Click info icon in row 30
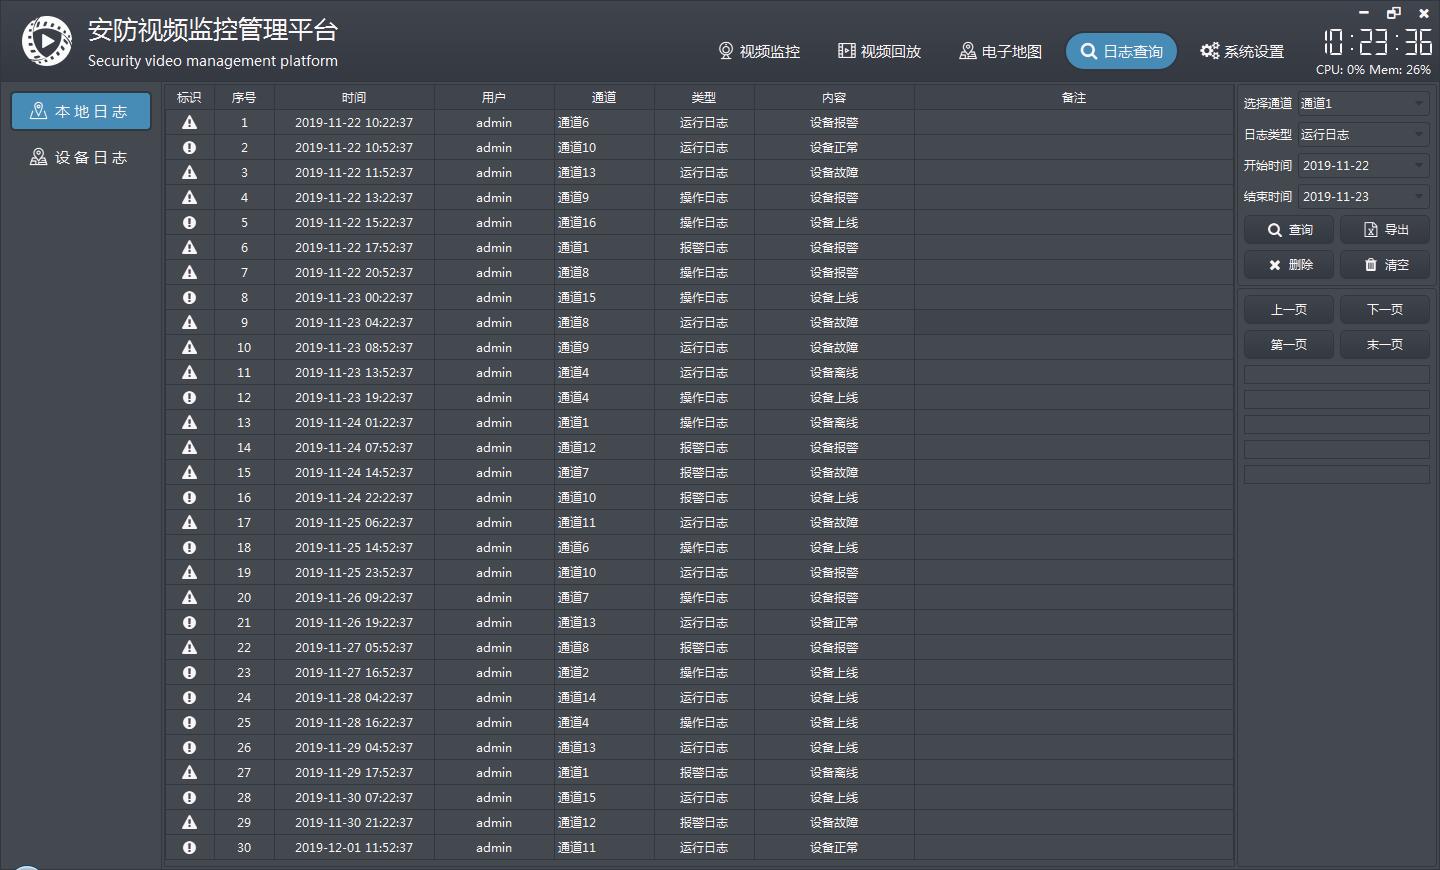 [x=189, y=847]
